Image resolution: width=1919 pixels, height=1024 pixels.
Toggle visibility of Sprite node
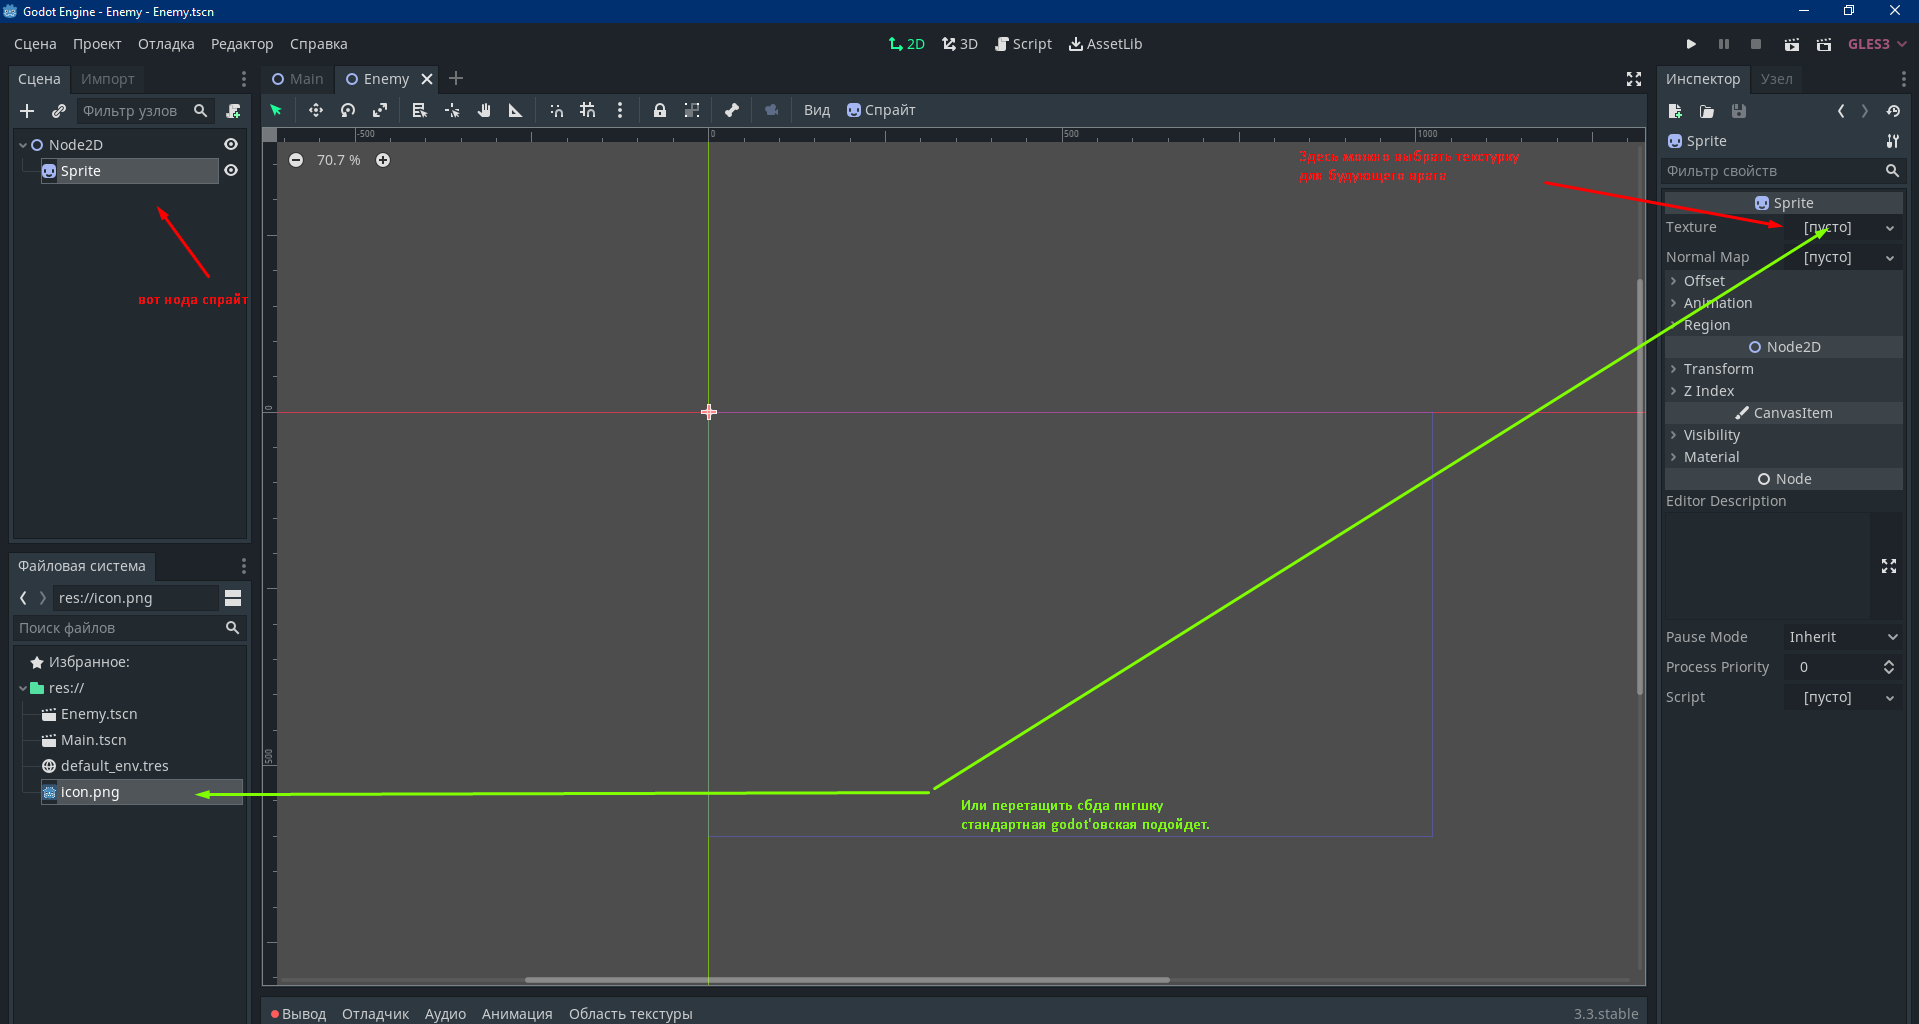tap(231, 171)
